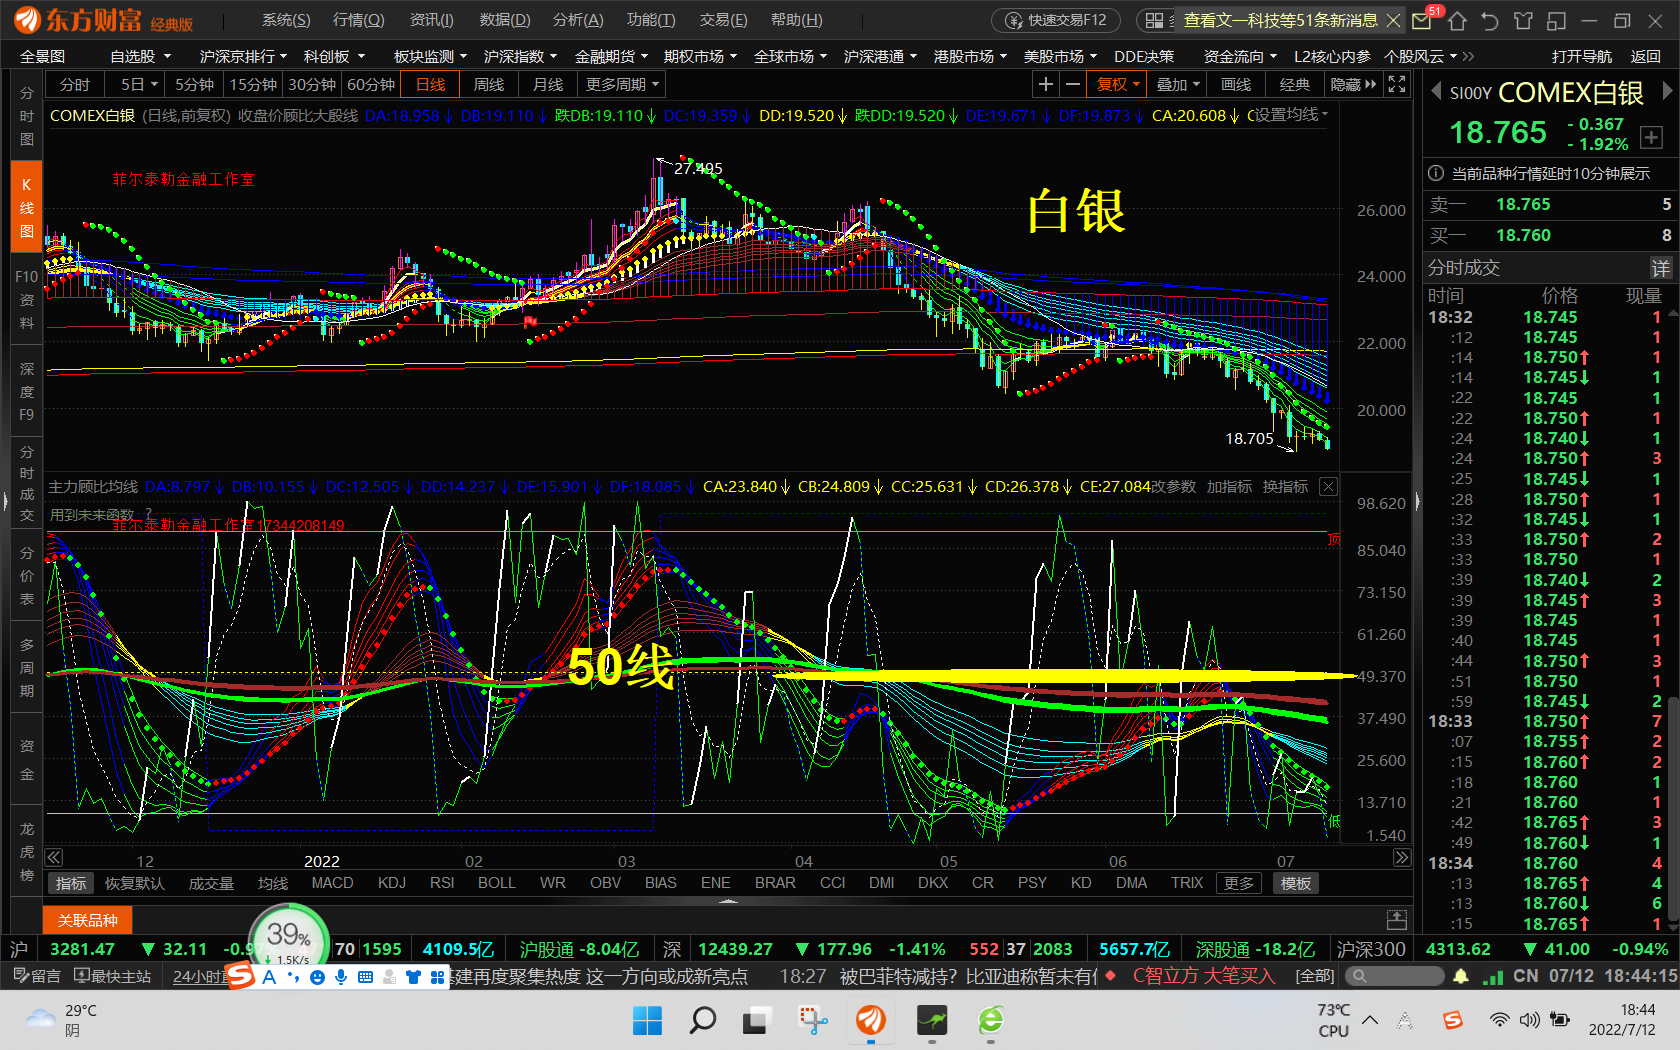Click the 关联品种 button
Image resolution: width=1680 pixels, height=1050 pixels.
click(87, 920)
